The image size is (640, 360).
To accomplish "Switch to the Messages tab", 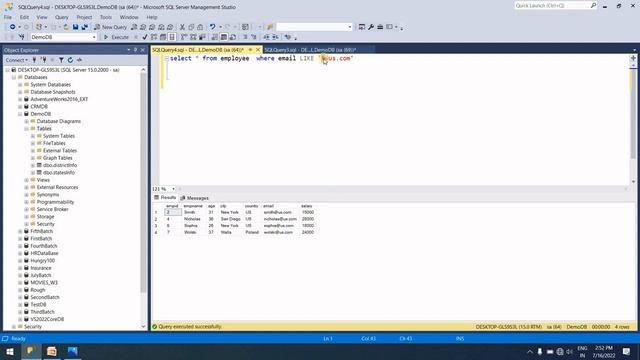I will [195, 198].
